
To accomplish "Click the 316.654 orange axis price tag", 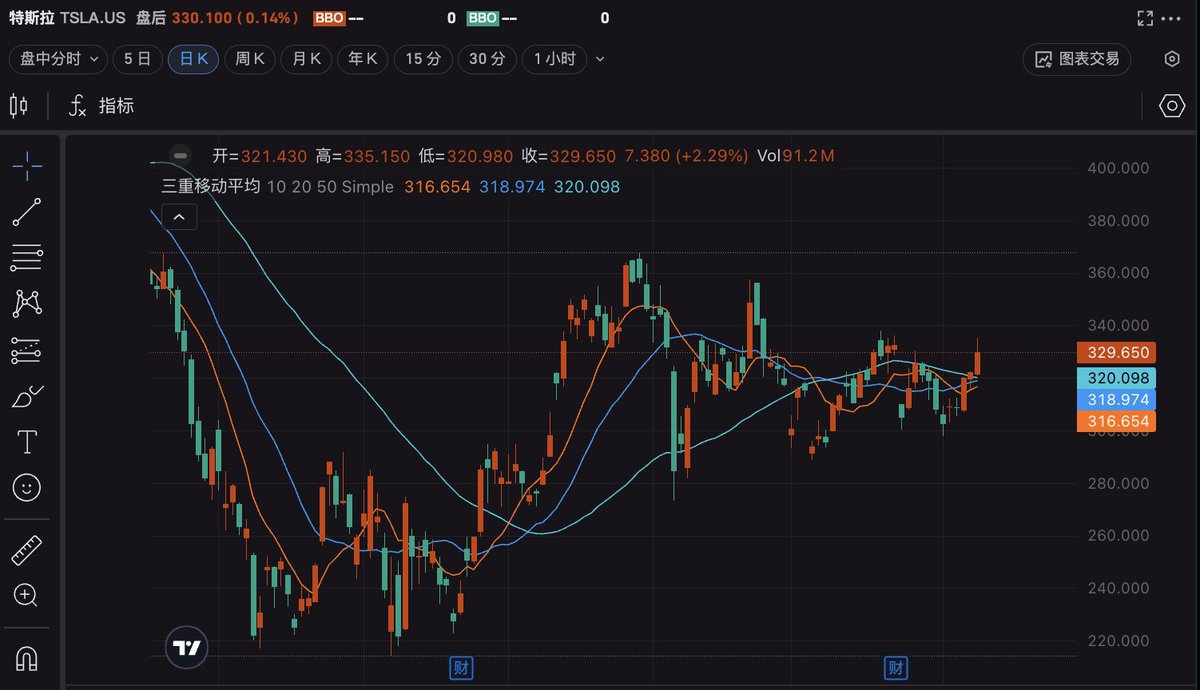I will point(1115,421).
